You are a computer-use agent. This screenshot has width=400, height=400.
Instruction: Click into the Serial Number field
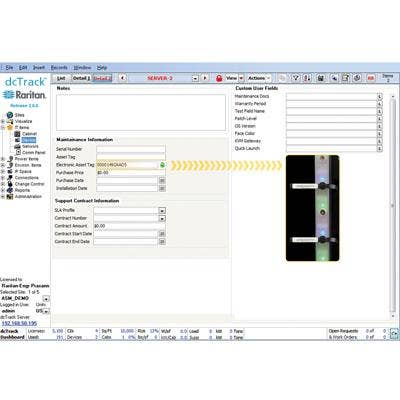tap(131, 149)
